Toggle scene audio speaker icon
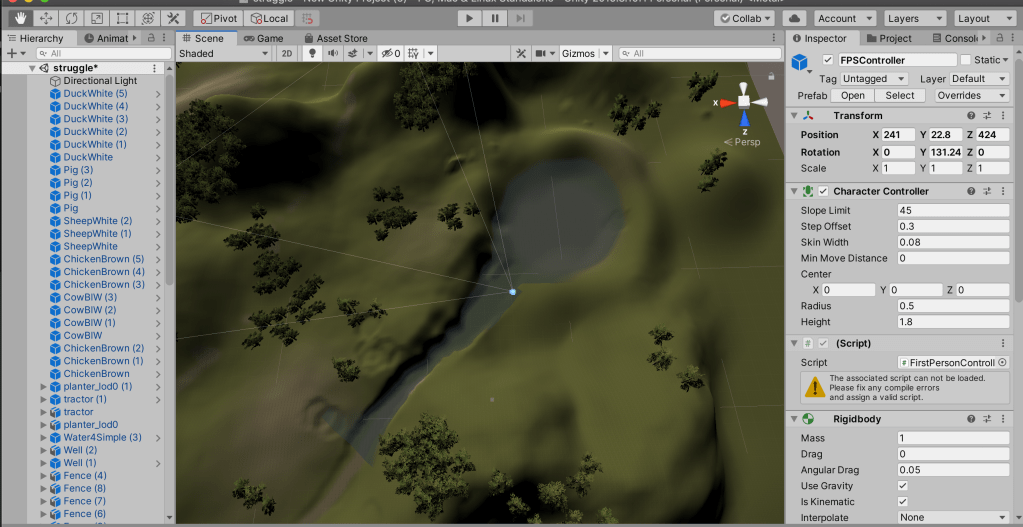This screenshot has height=527, width=1023. point(333,53)
